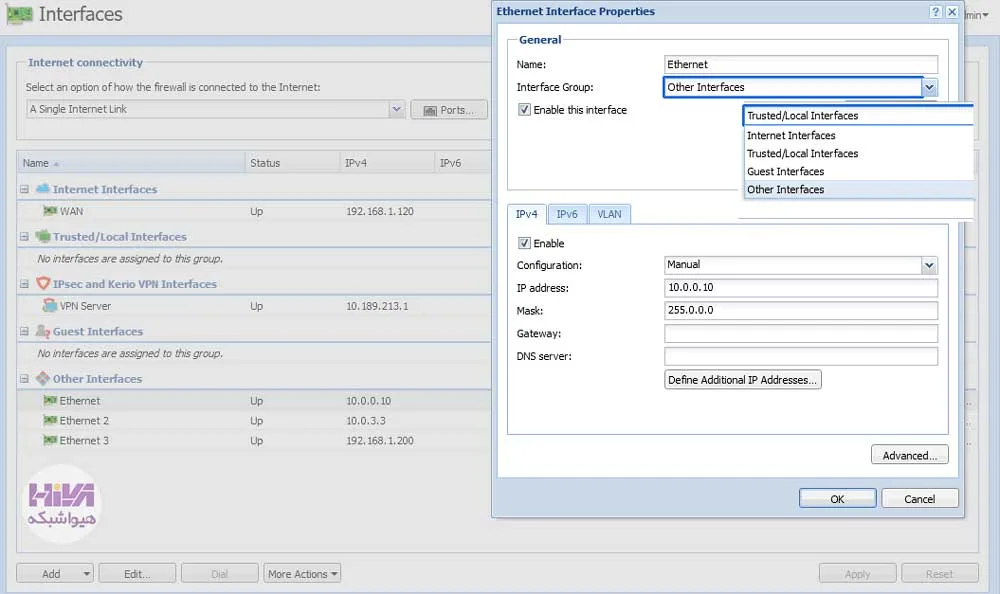
Task: Click the Trusted/Local Interfaces group heading
Action: 120,237
